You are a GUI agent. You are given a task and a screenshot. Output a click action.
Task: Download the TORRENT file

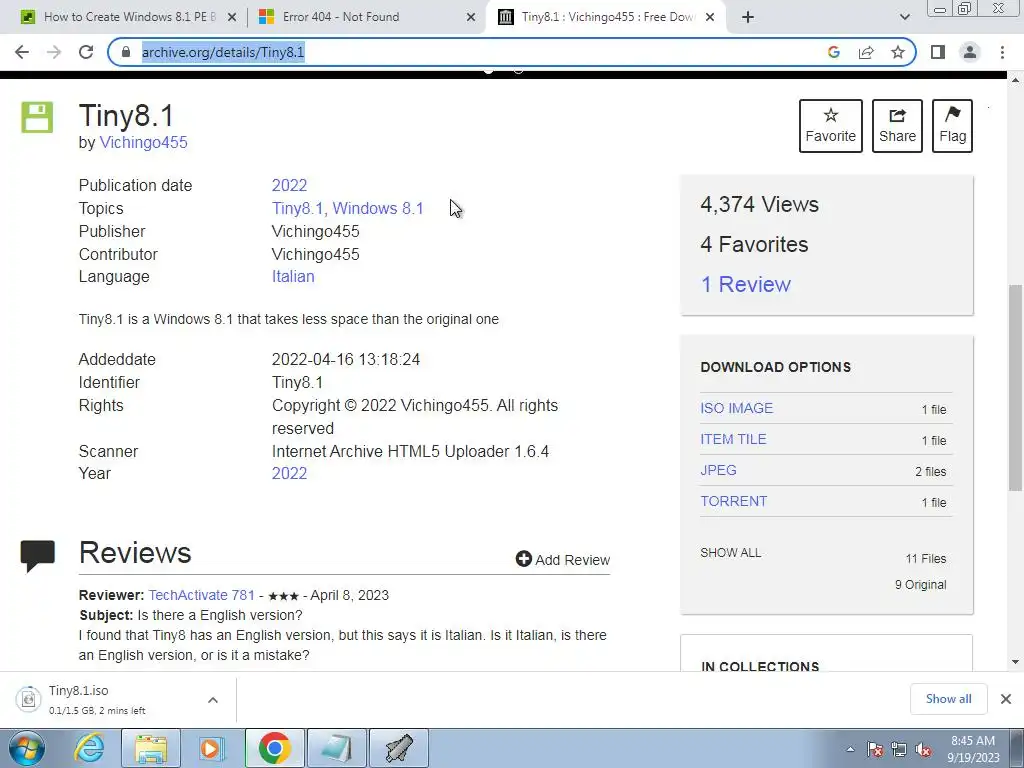pyautogui.click(x=734, y=502)
